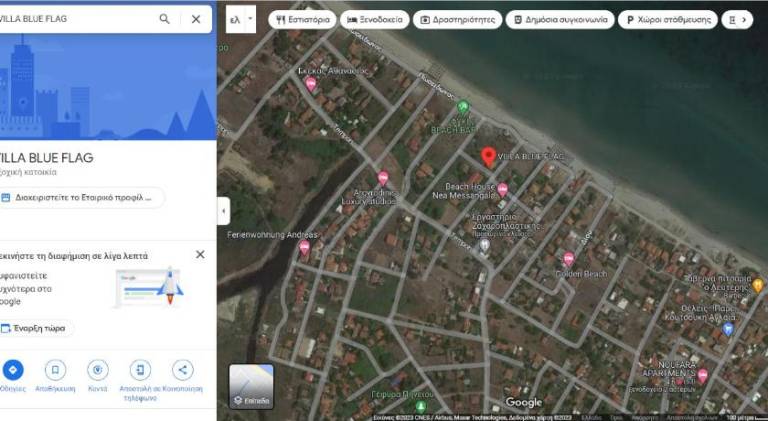
Task: Clear the search box with the X
Action: click(196, 19)
